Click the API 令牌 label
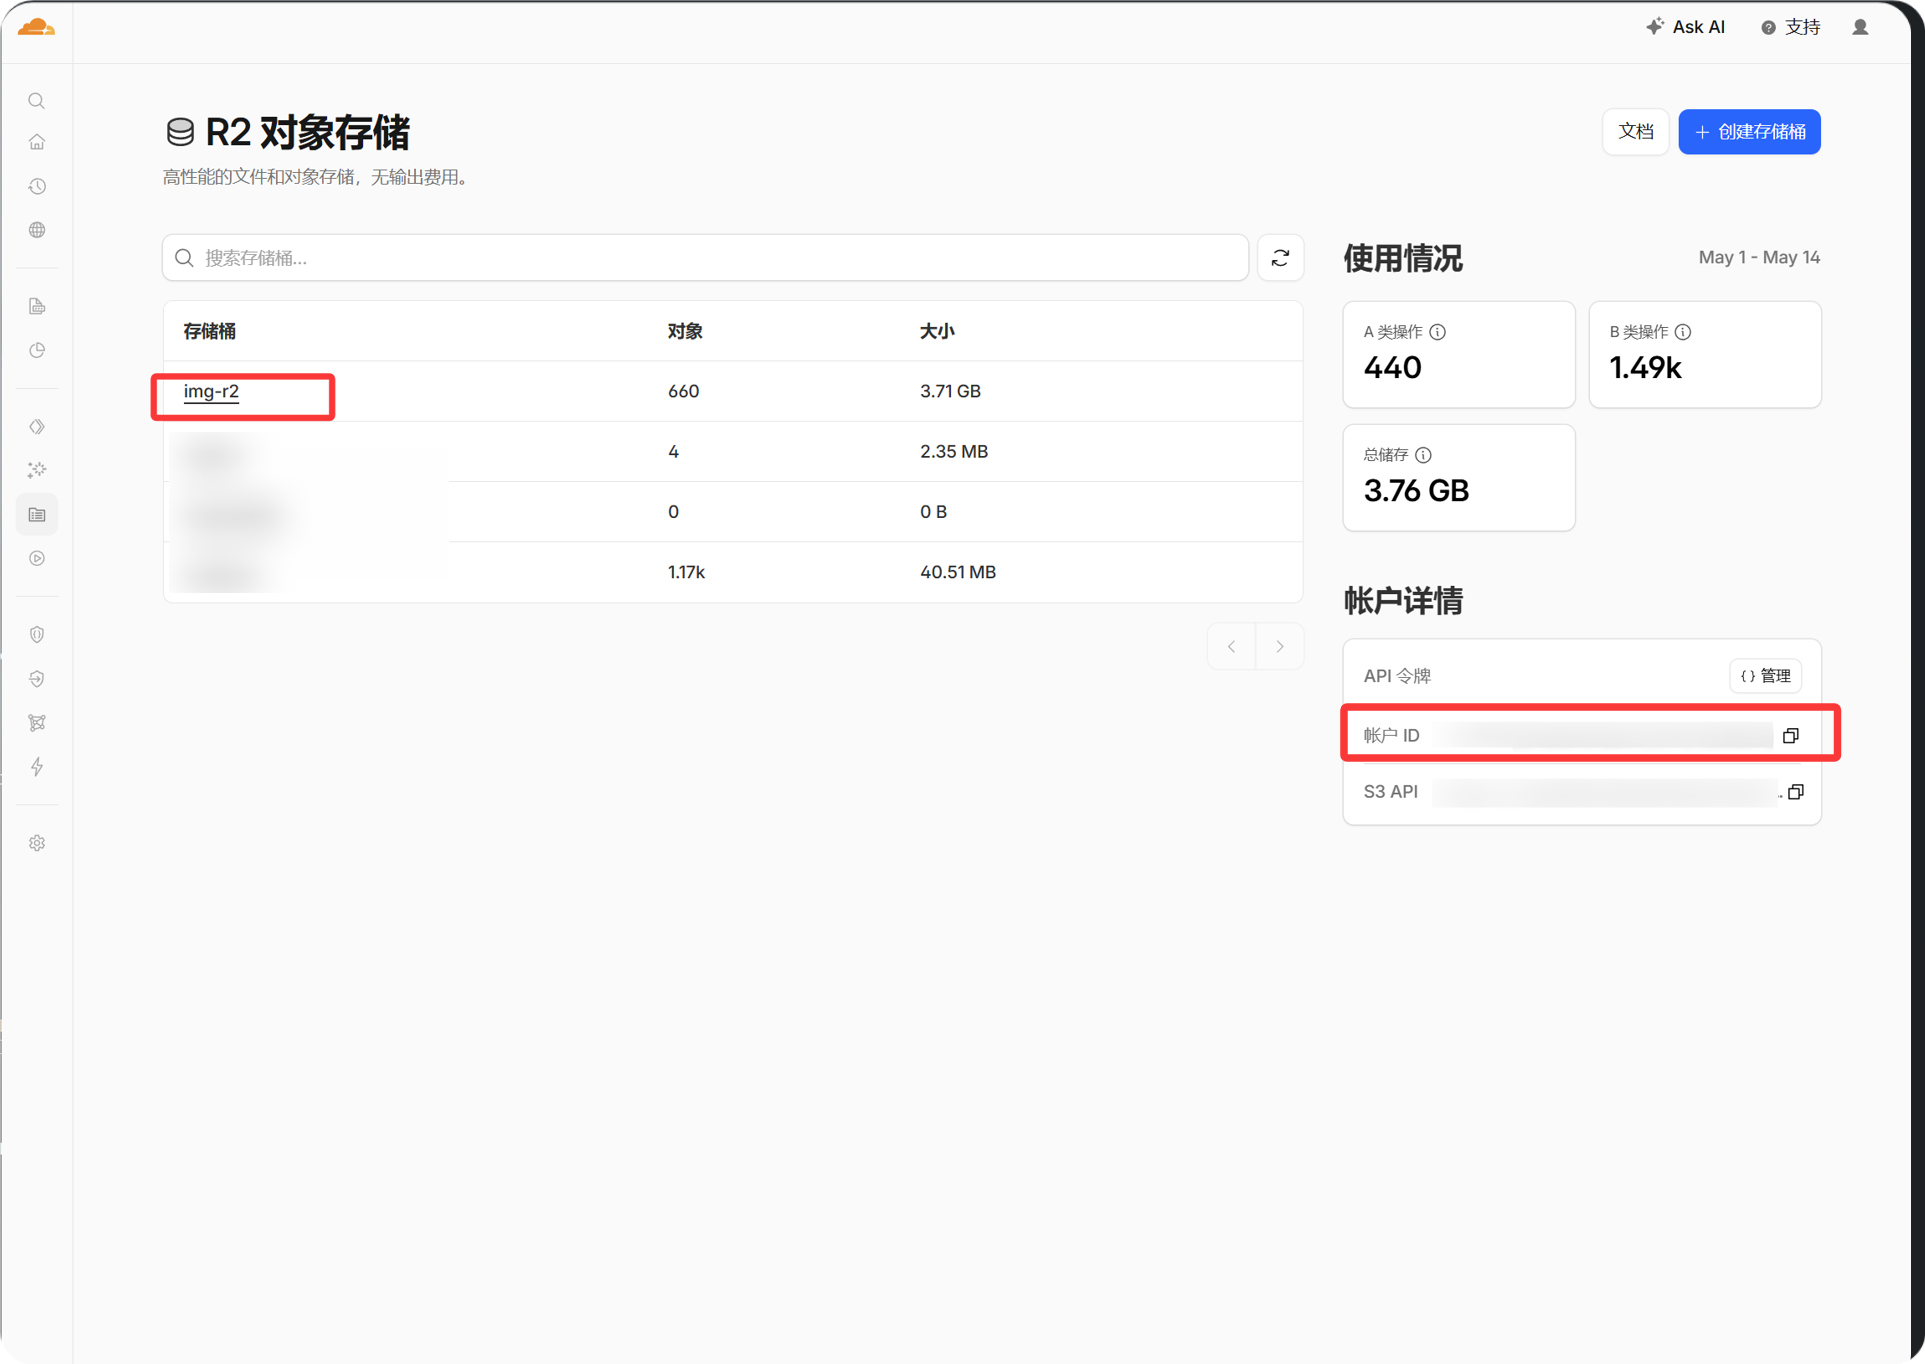Screen dimensions: 1925x1364 point(1397,676)
